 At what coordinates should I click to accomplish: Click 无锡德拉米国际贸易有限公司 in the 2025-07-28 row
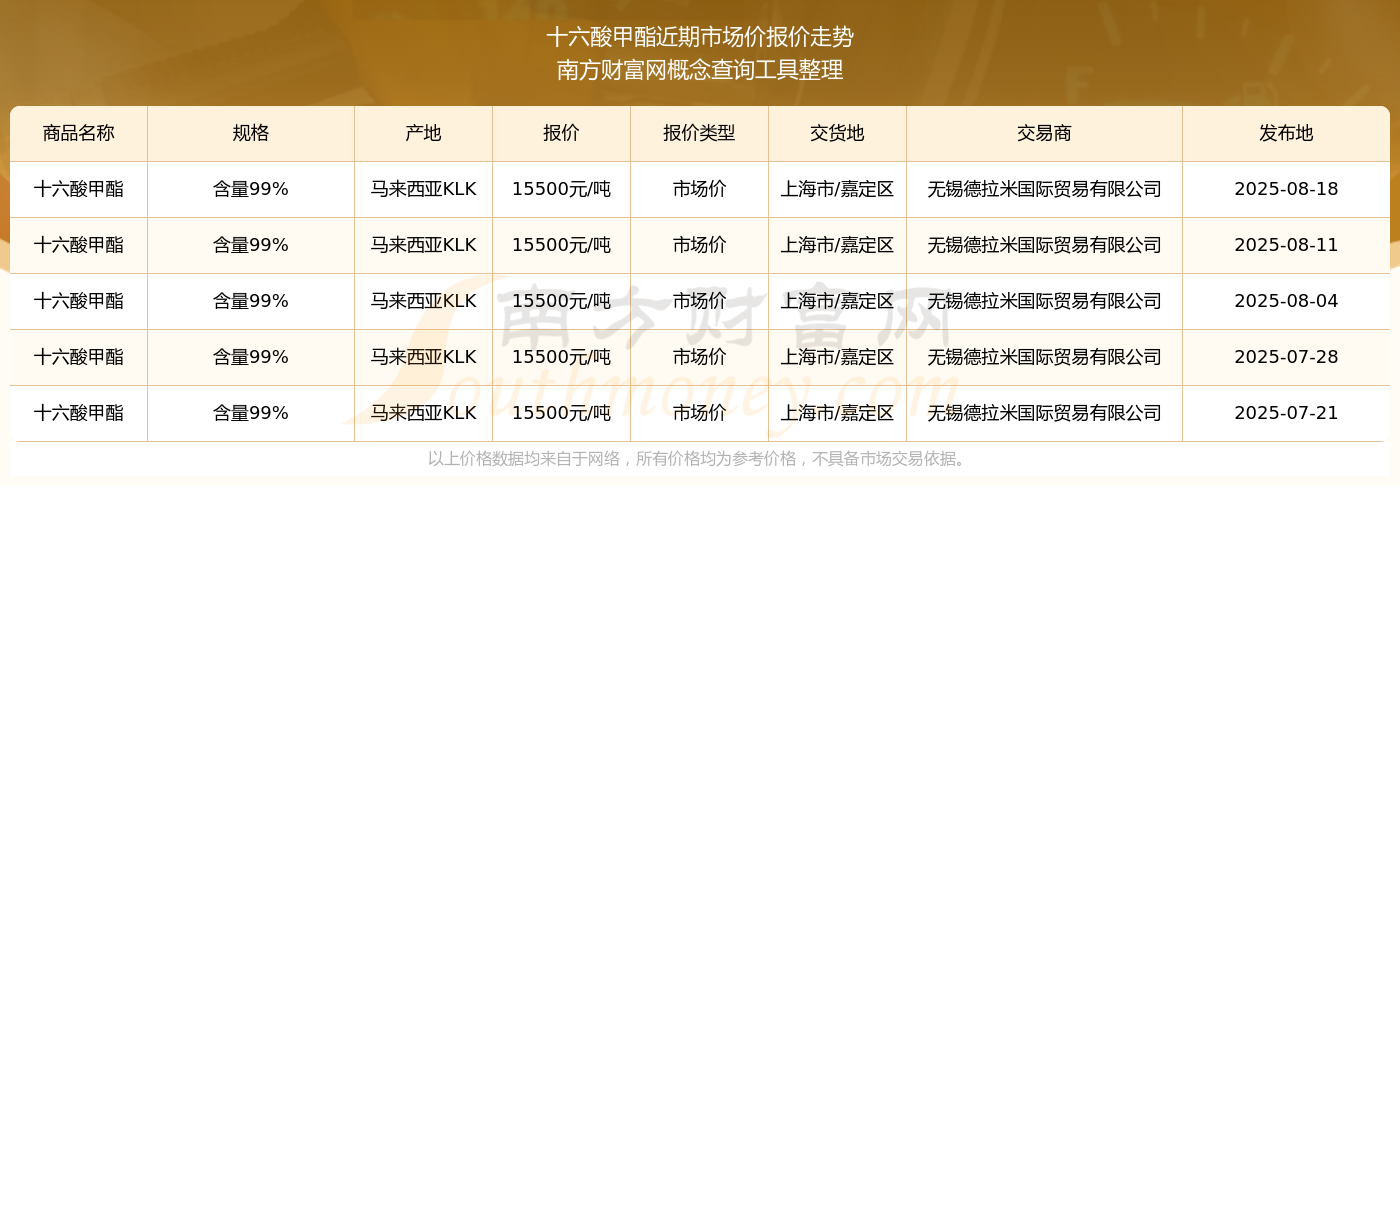click(1045, 357)
